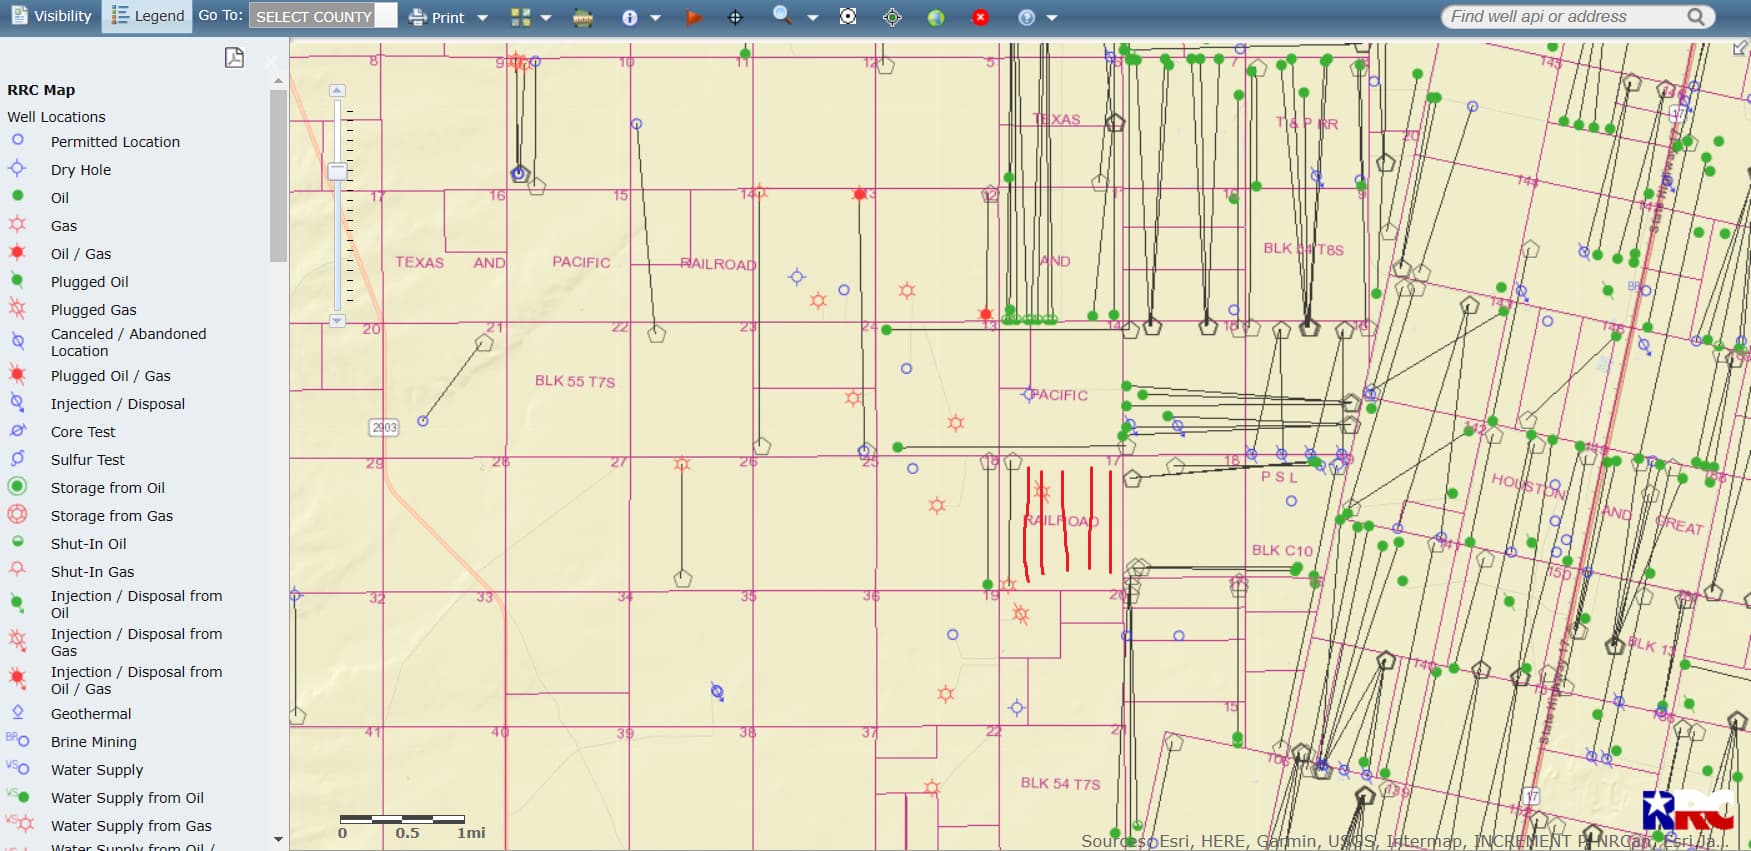Viewport: 1751px width, 851px height.
Task: Clear map with the red X icon
Action: (x=981, y=17)
